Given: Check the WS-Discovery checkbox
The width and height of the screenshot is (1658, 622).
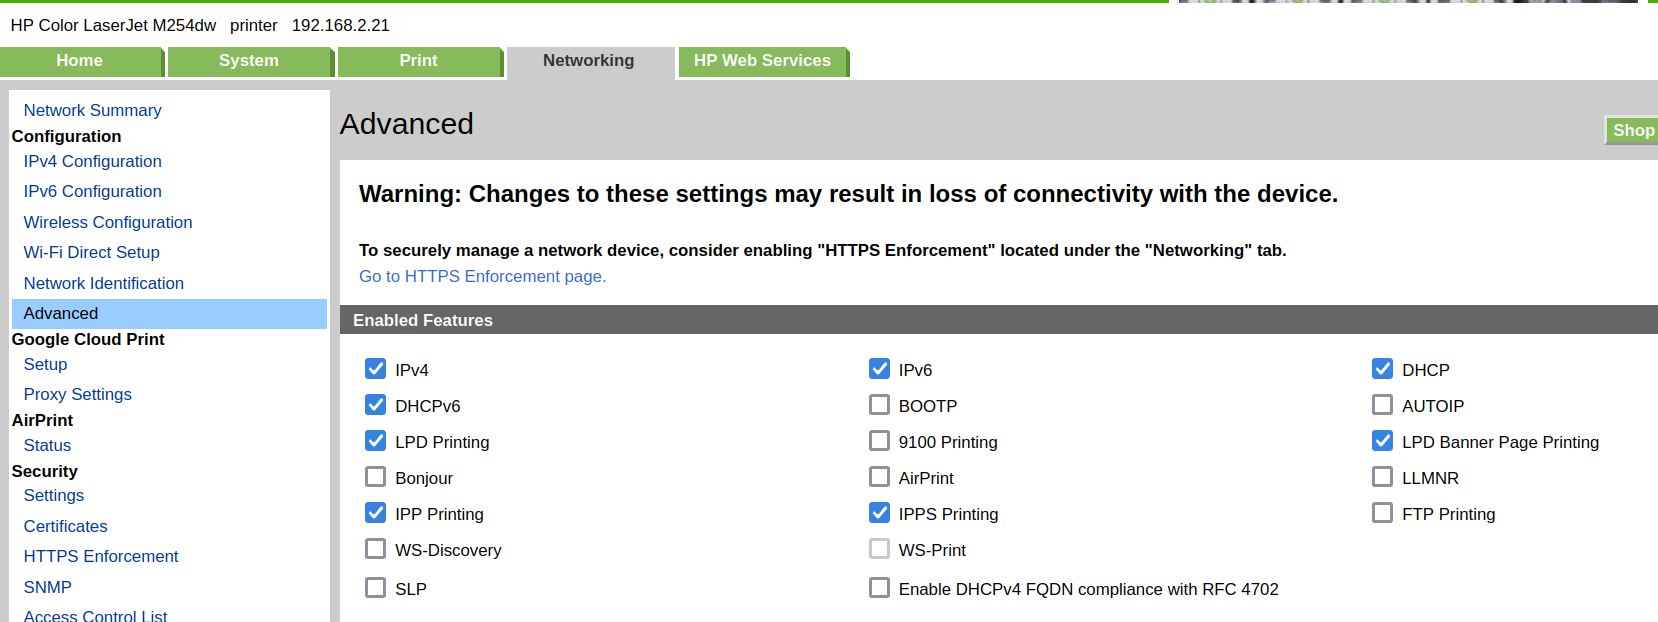Looking at the screenshot, I should click(x=375, y=549).
